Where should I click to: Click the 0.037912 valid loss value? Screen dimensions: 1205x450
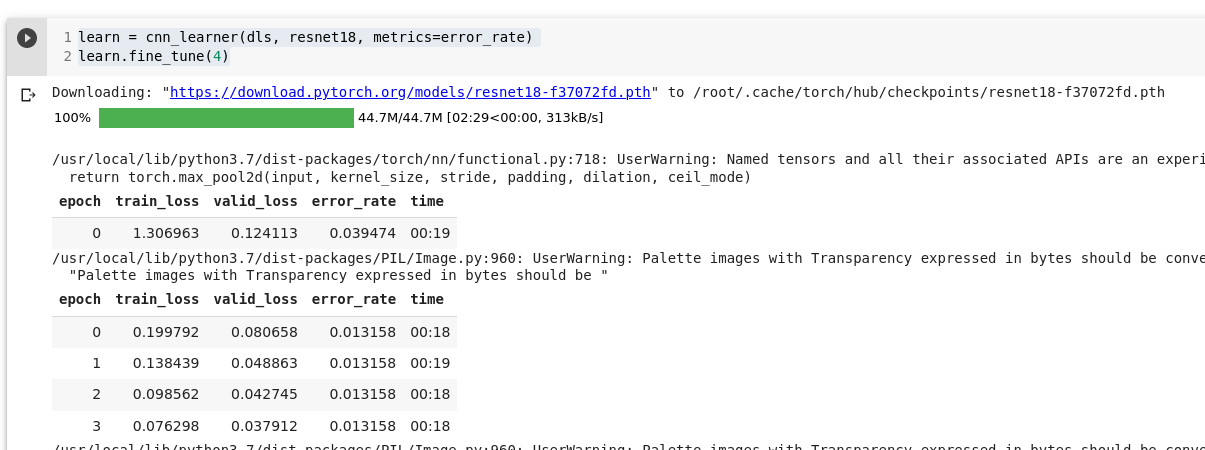coord(264,426)
